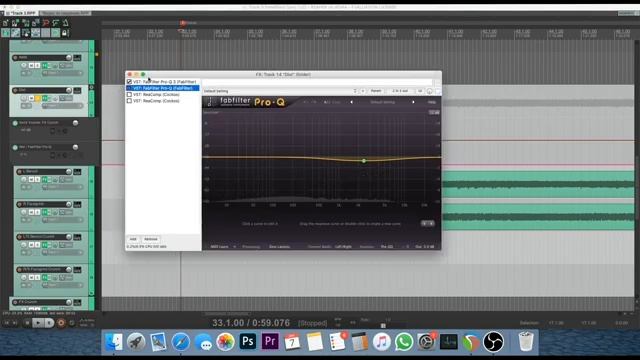Screen dimensions: 640x360
Task: Click the transport Play button
Action: 38,322
